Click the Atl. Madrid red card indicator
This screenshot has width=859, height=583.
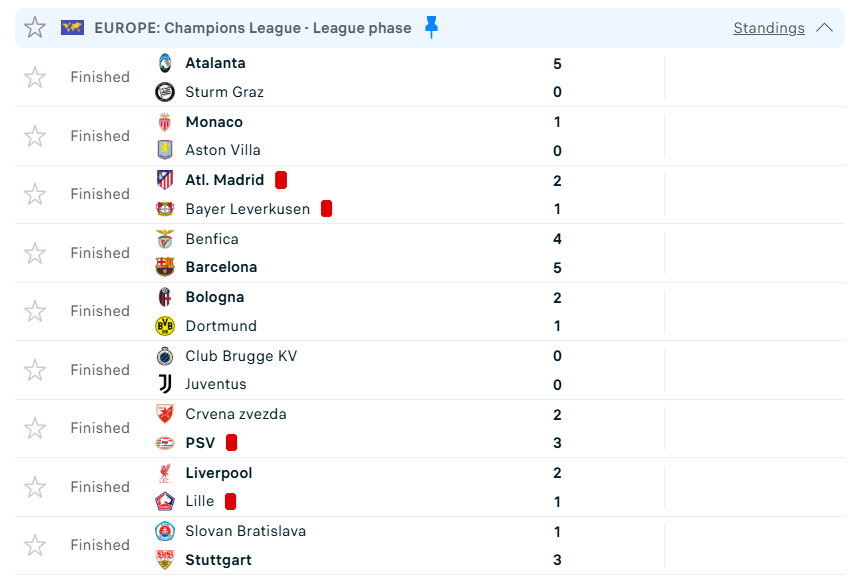tap(281, 180)
